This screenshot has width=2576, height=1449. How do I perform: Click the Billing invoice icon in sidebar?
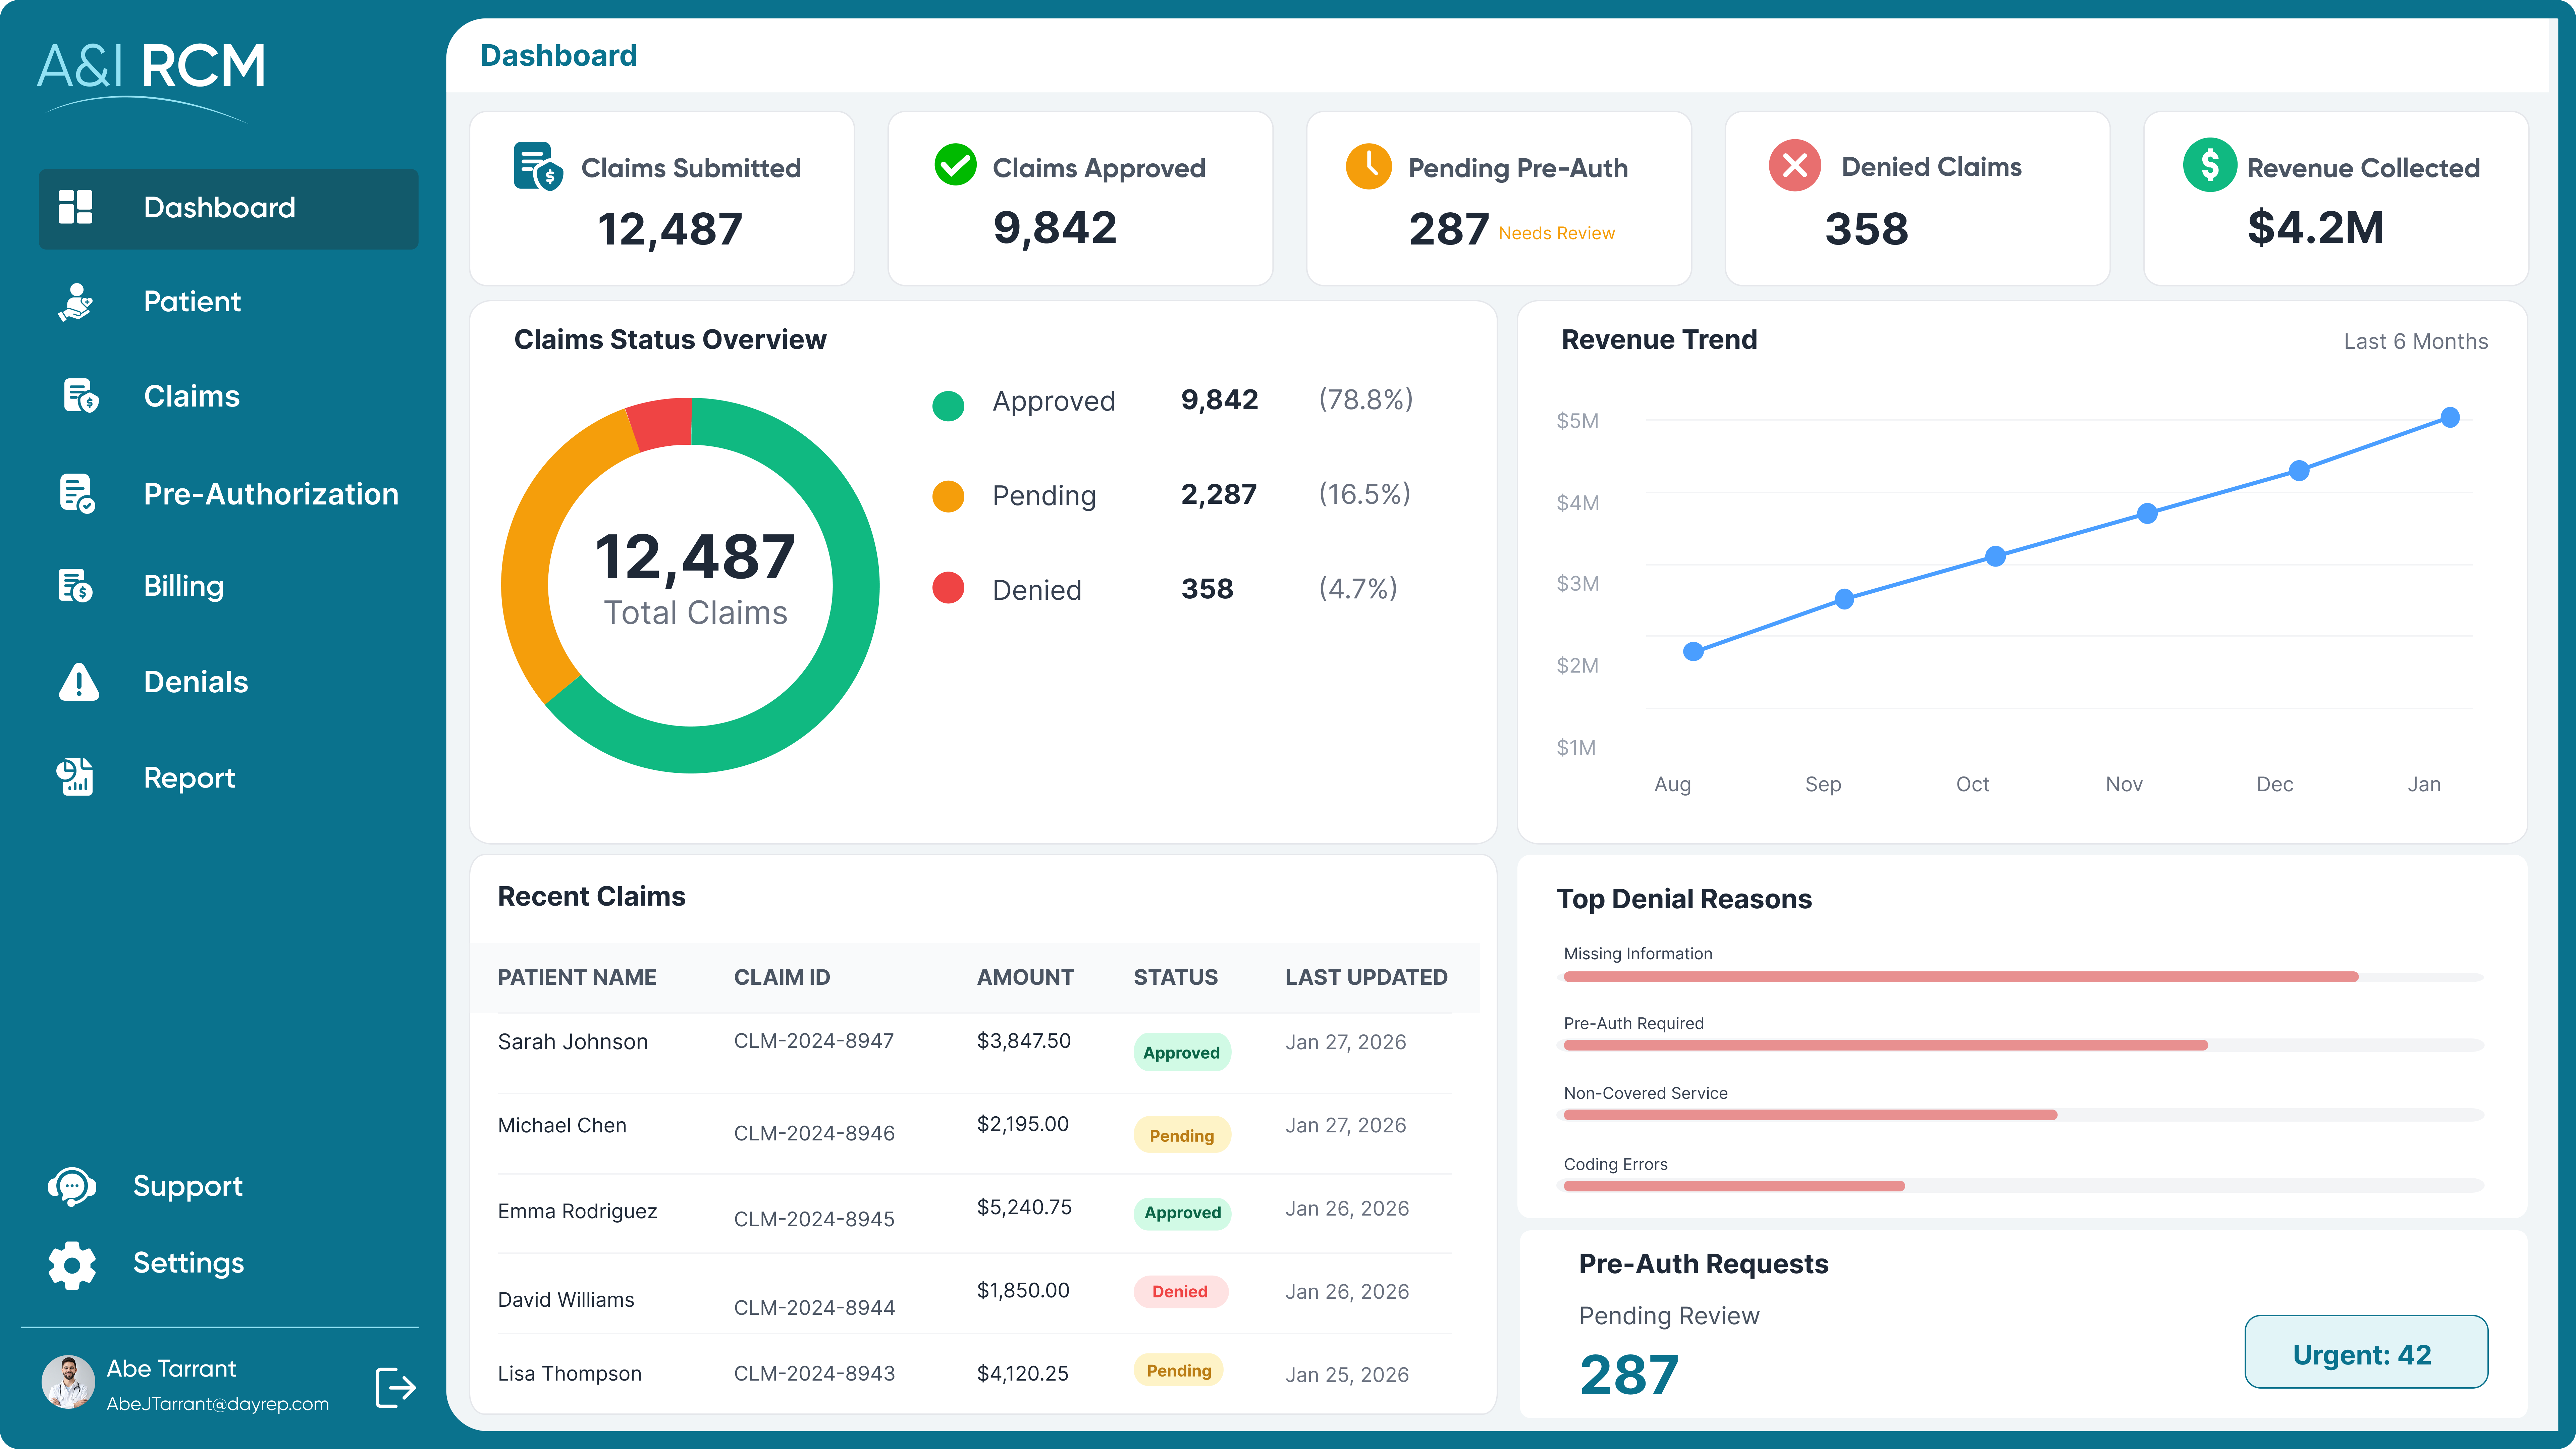76,586
